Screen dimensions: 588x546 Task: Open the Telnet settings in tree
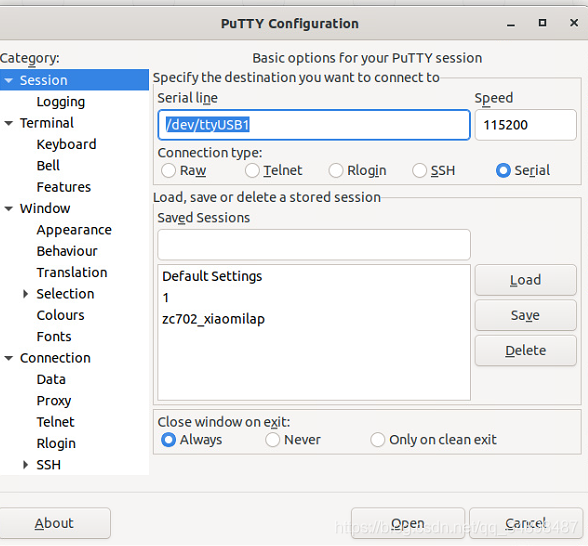(x=56, y=422)
